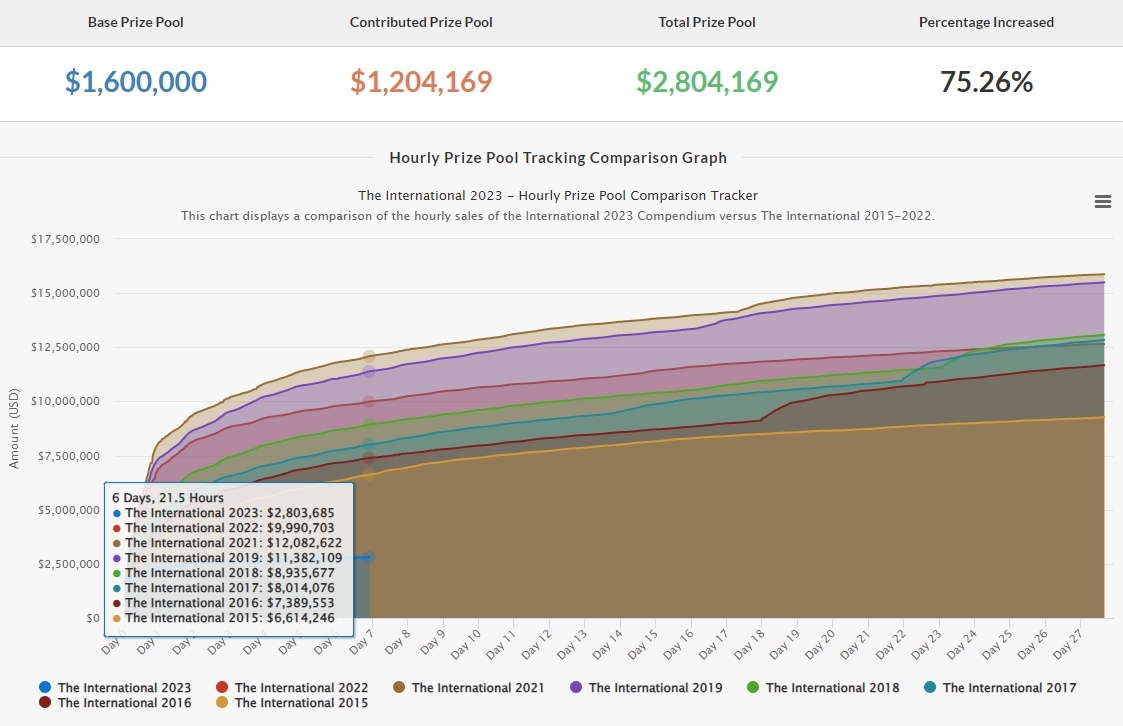
Task: Click tooltip row The International 2017: $8,014,076
Action: pyautogui.click(x=223, y=588)
